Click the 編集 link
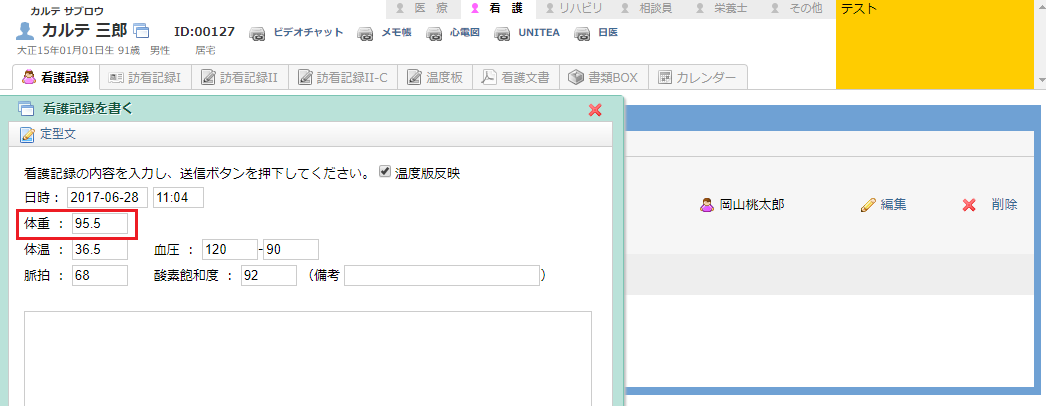This screenshot has width=1046, height=406. tap(893, 205)
